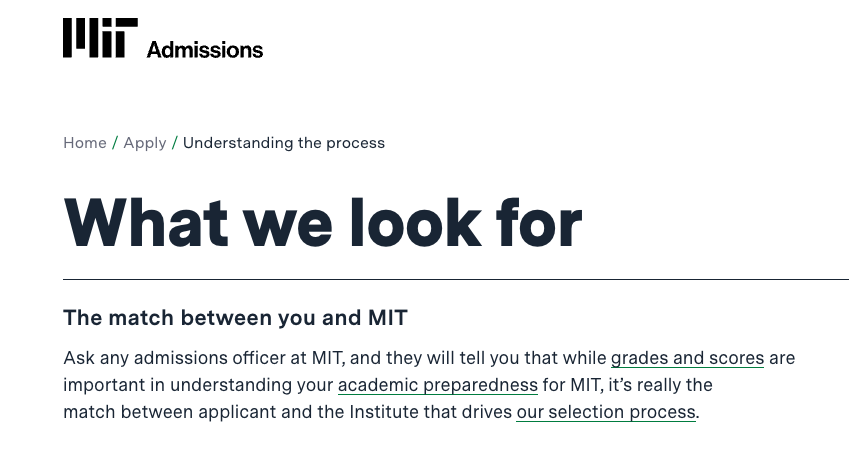Click 'The match between you and MIT' subheading

tap(235, 319)
